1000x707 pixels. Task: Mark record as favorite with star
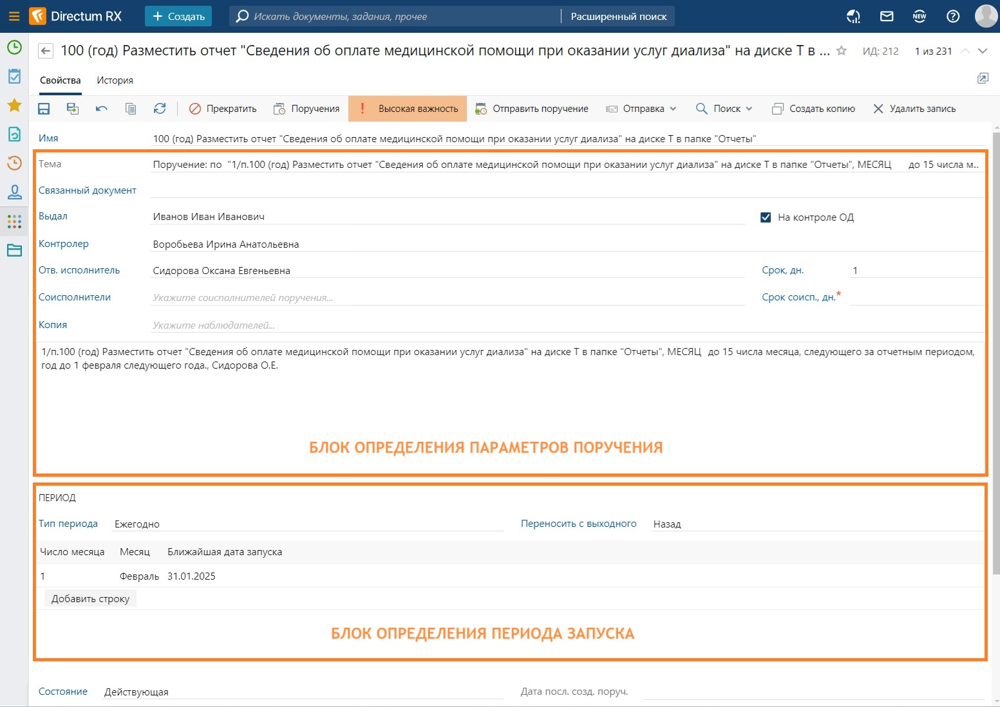(841, 51)
